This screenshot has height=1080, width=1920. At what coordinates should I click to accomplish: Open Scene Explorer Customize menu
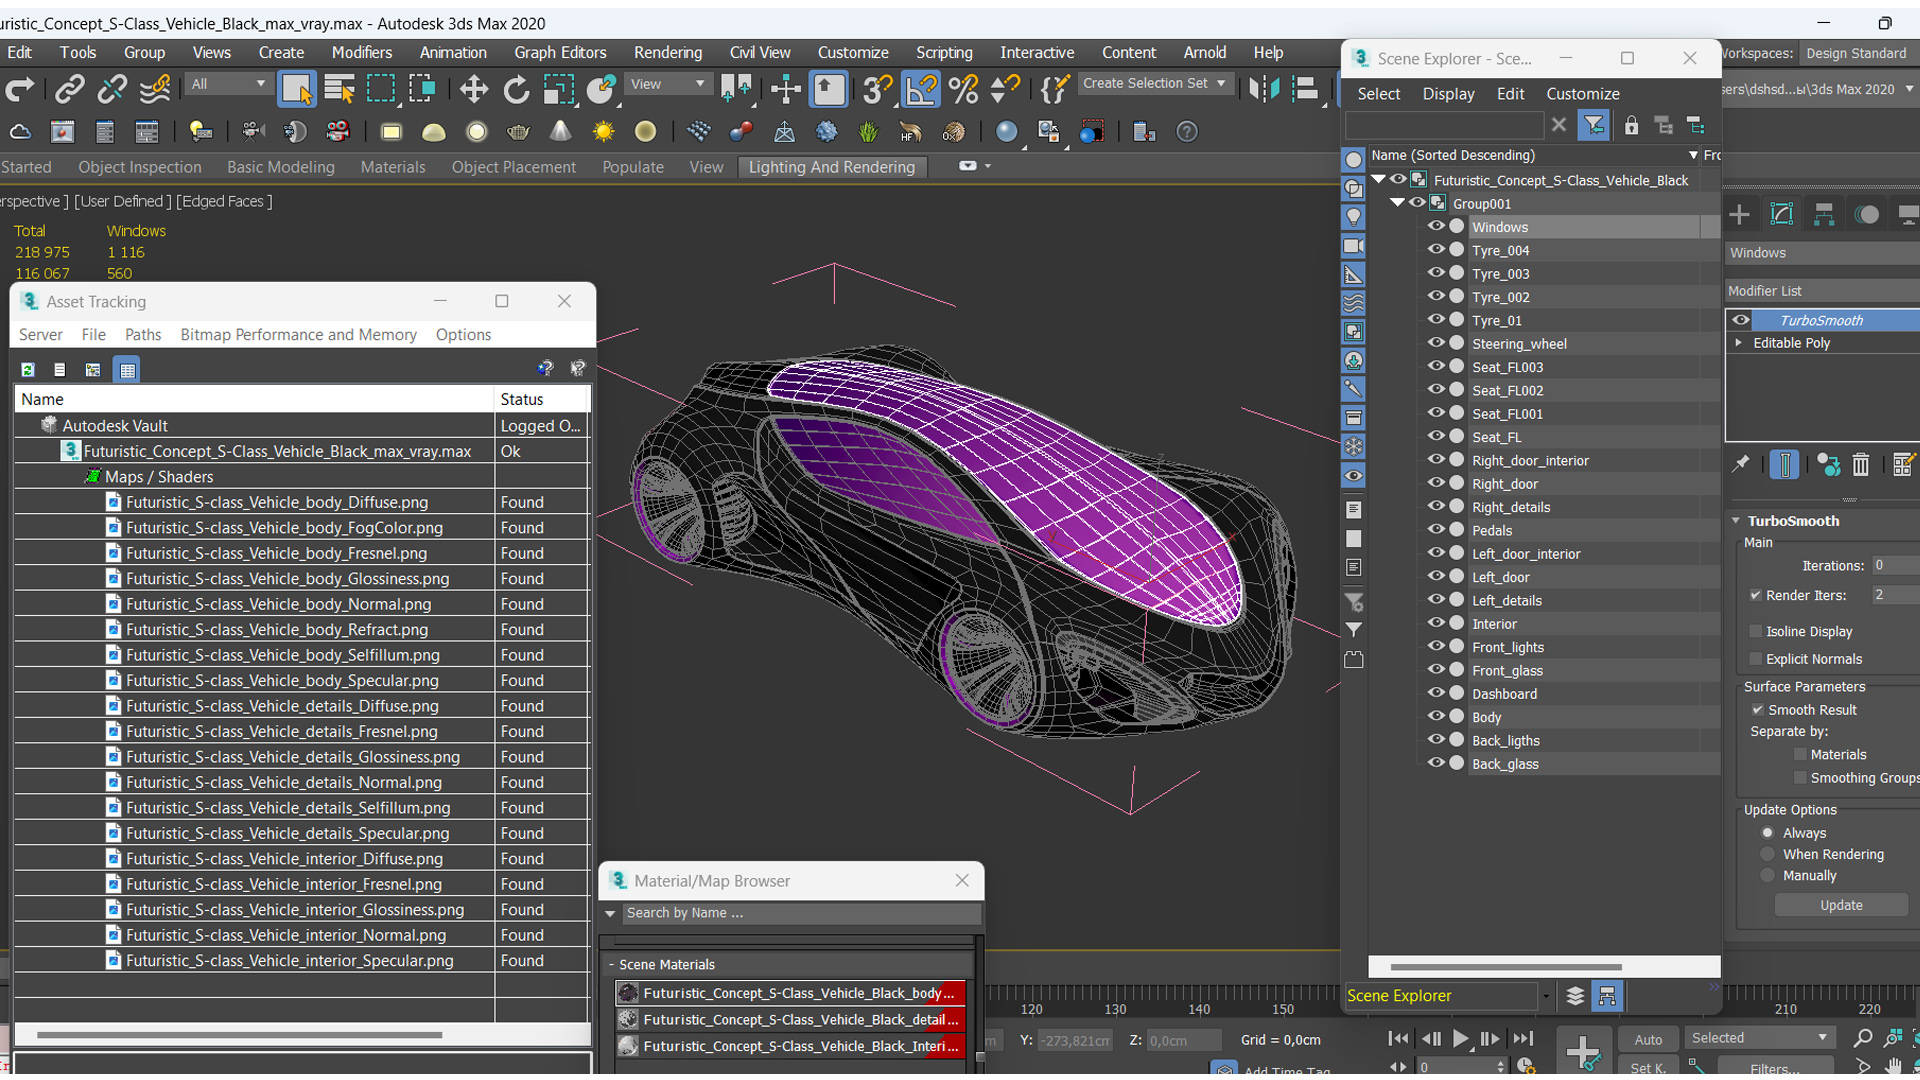point(1582,94)
